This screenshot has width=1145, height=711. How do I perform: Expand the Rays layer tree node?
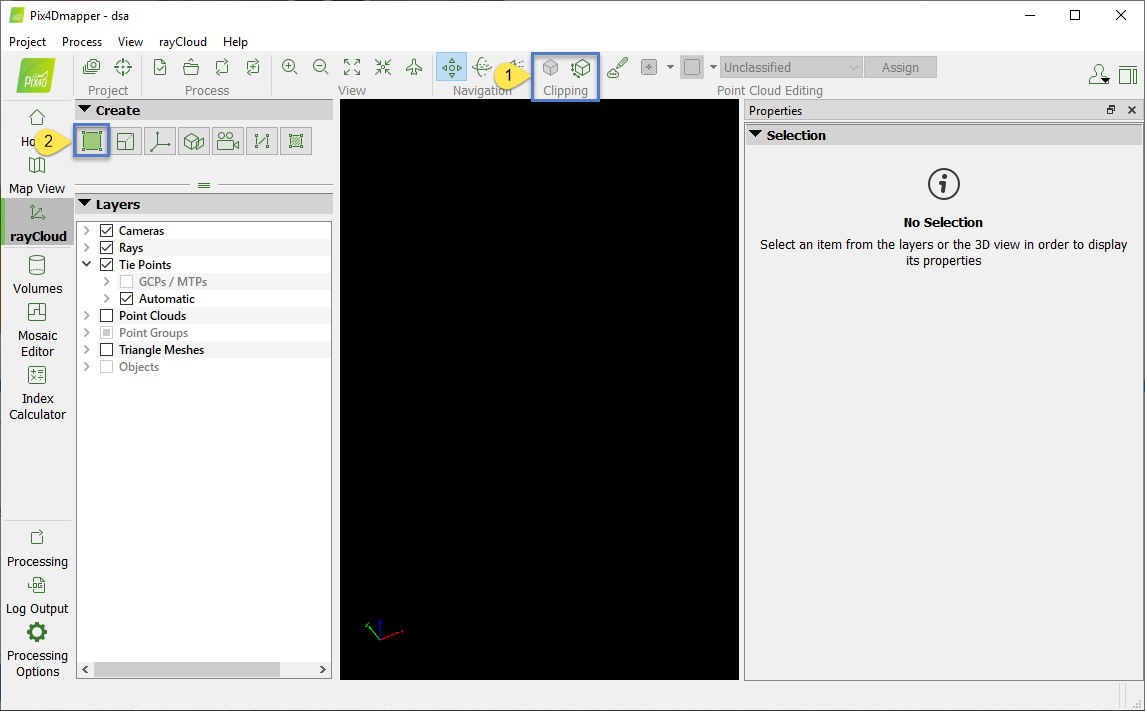pos(87,247)
